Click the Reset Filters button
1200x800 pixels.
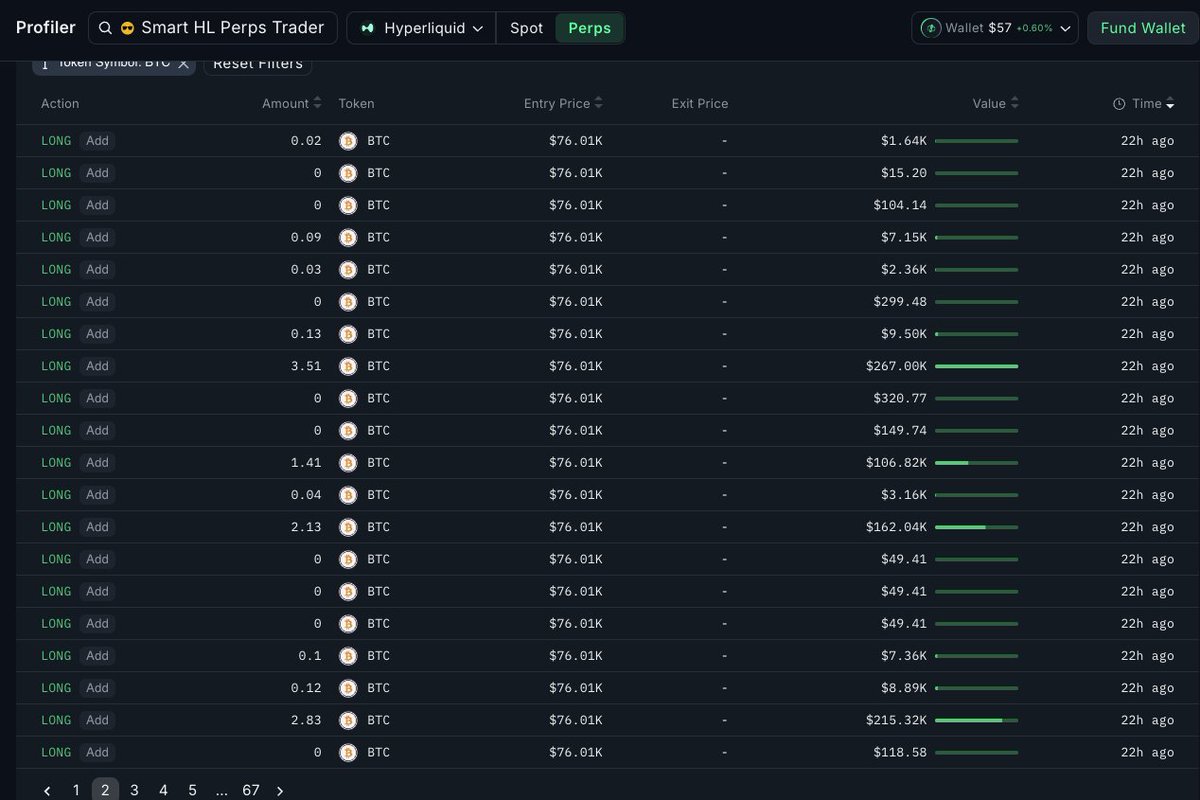click(x=258, y=63)
